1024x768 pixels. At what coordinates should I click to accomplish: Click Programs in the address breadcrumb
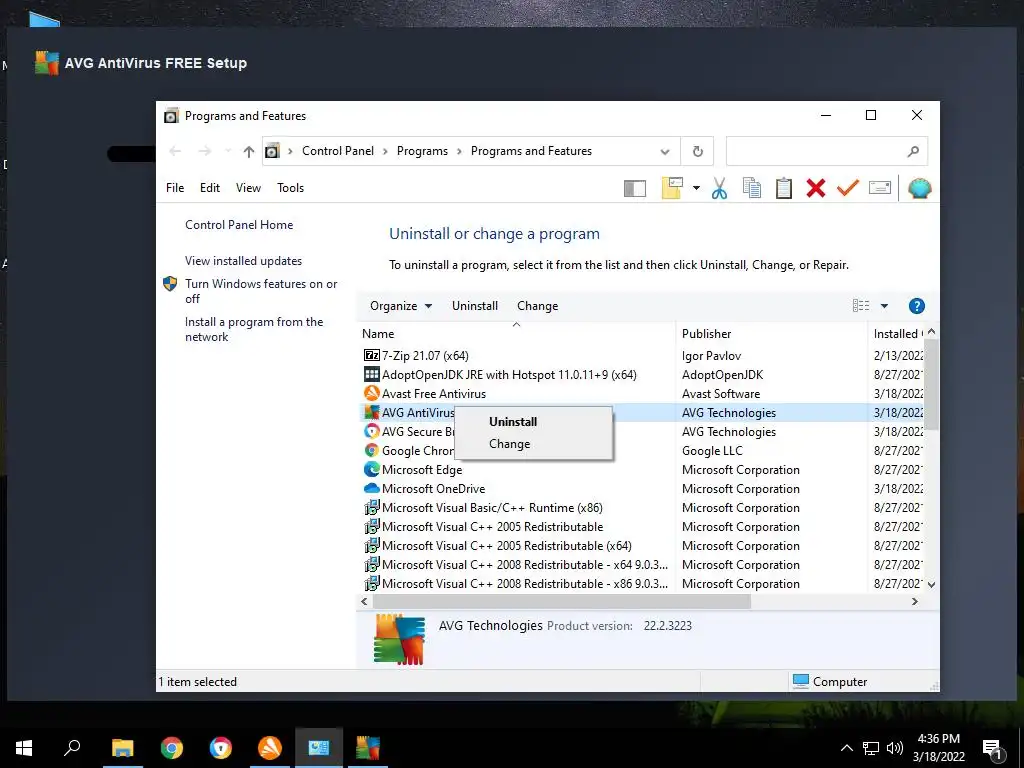pos(422,151)
